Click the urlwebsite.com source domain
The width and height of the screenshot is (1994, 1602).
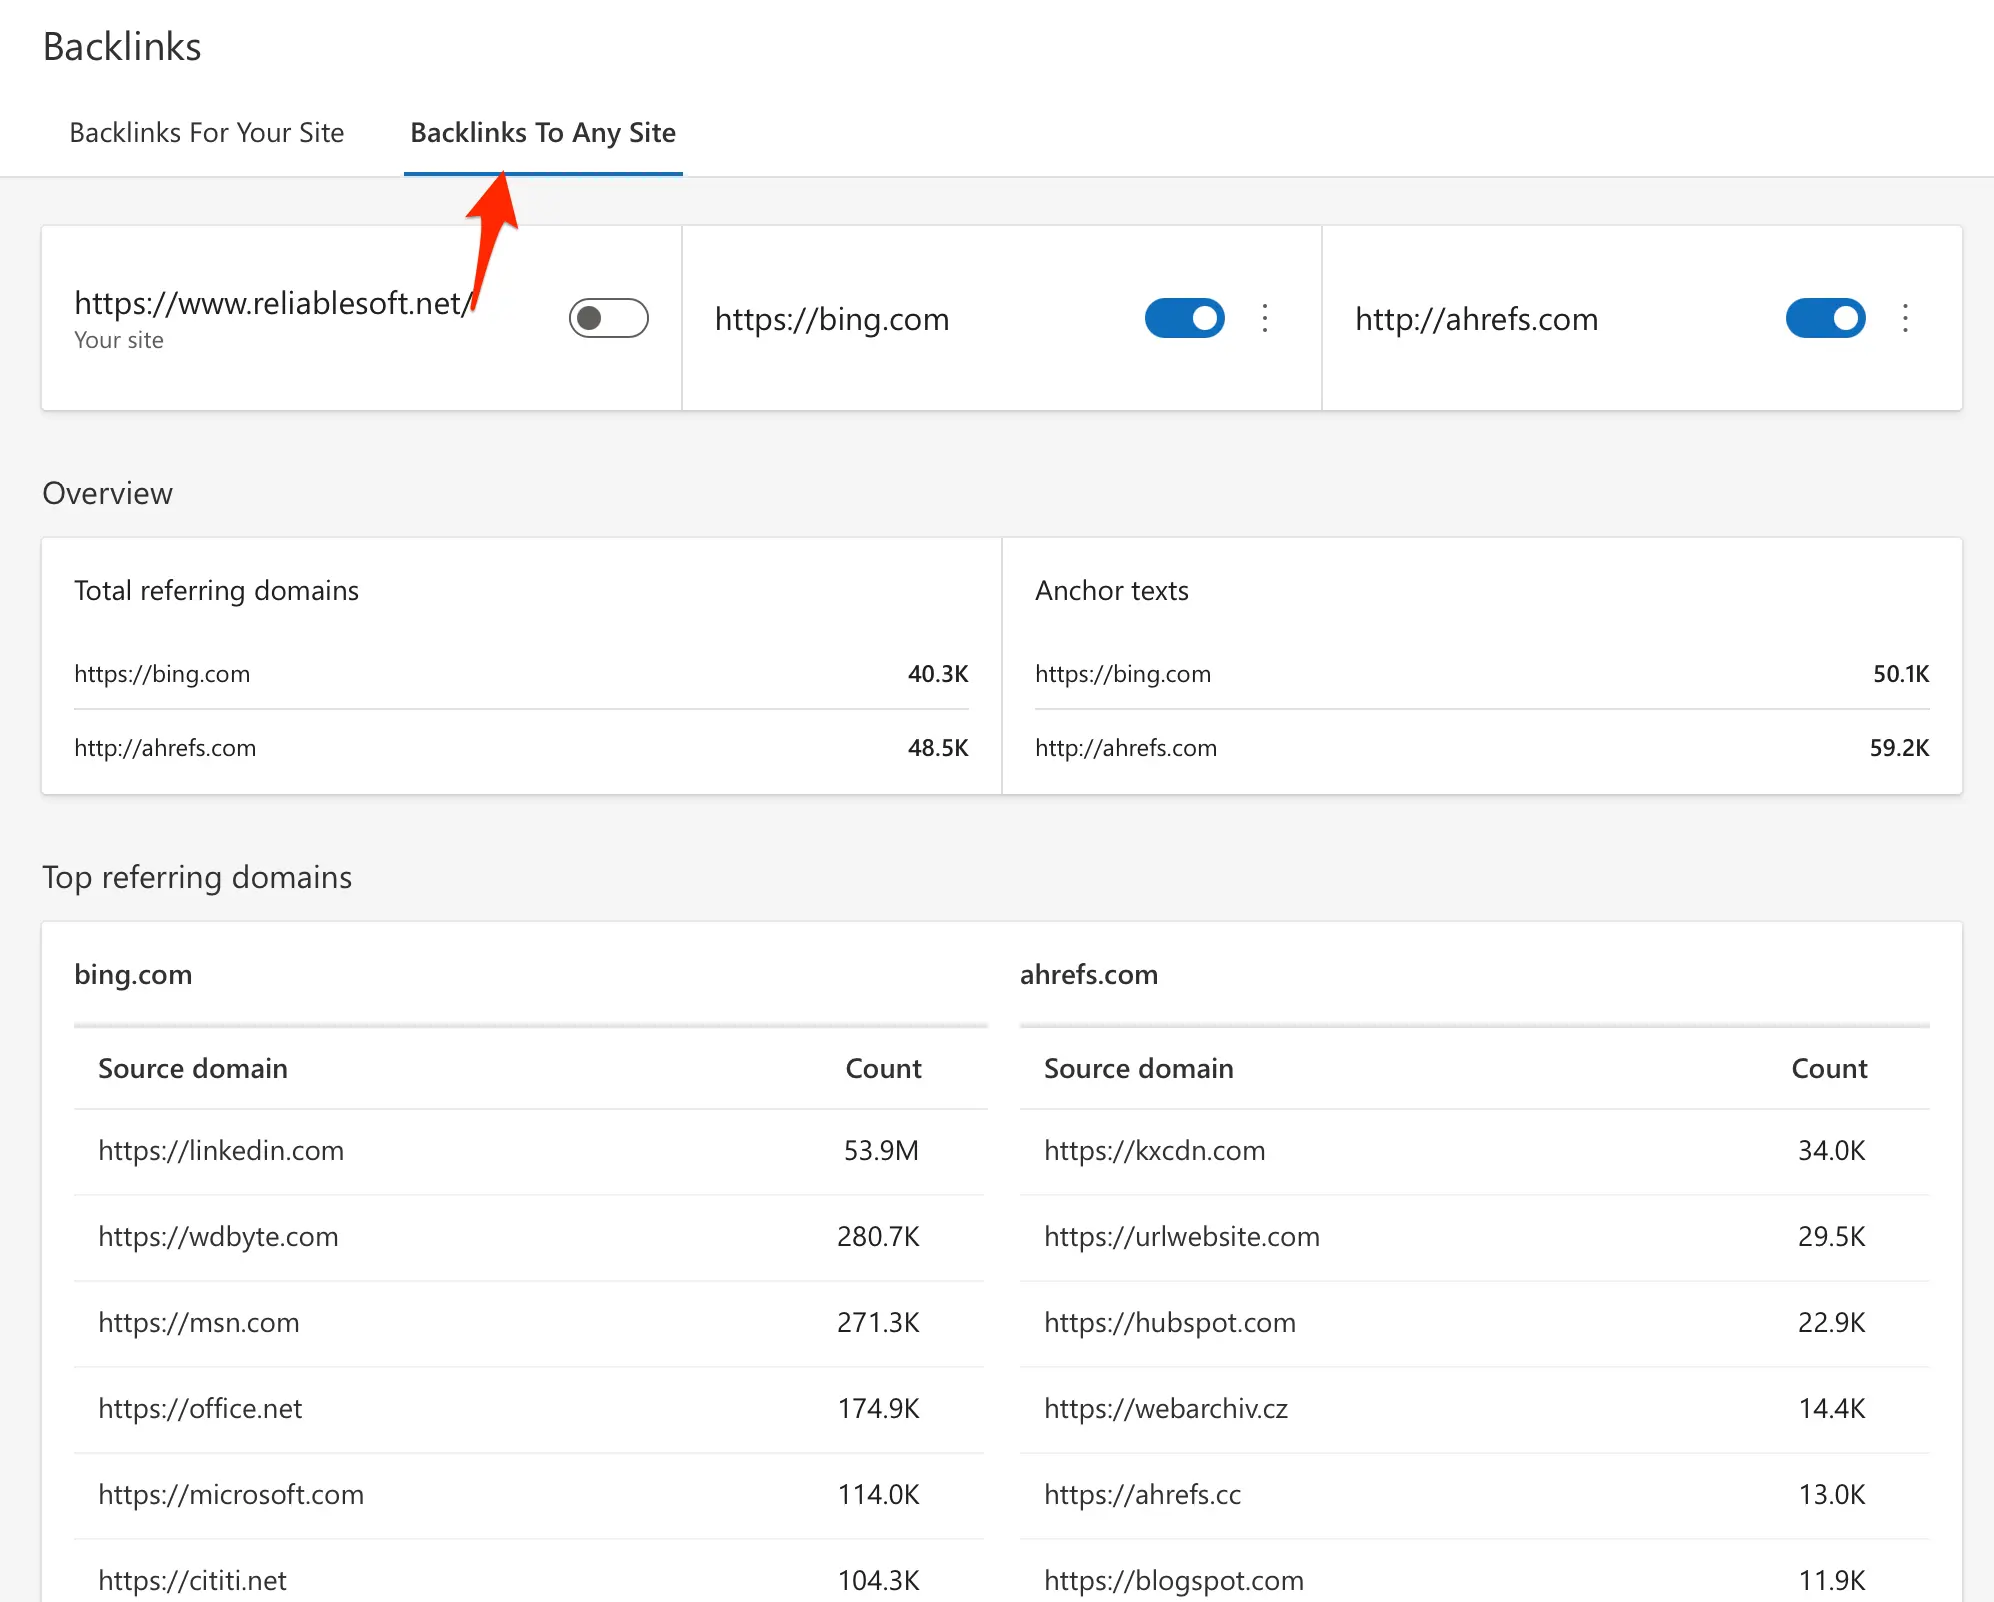1181,1236
